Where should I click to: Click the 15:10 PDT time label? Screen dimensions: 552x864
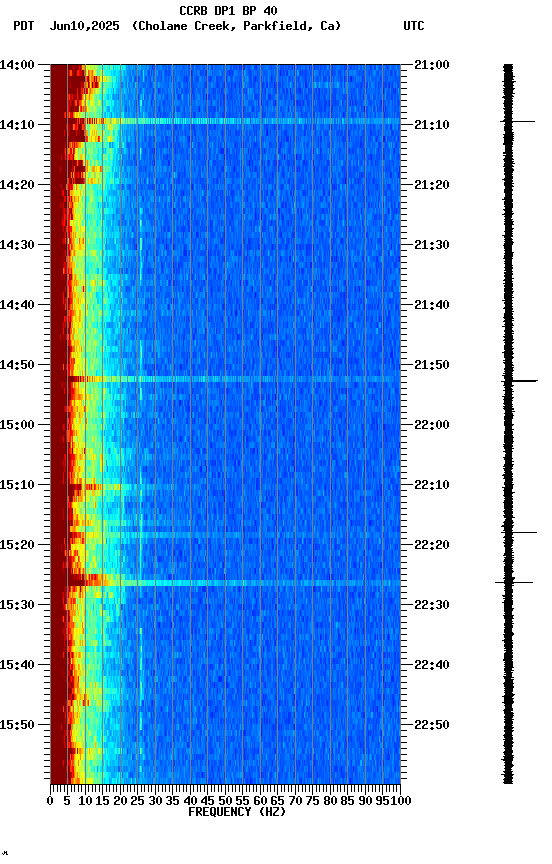17,485
